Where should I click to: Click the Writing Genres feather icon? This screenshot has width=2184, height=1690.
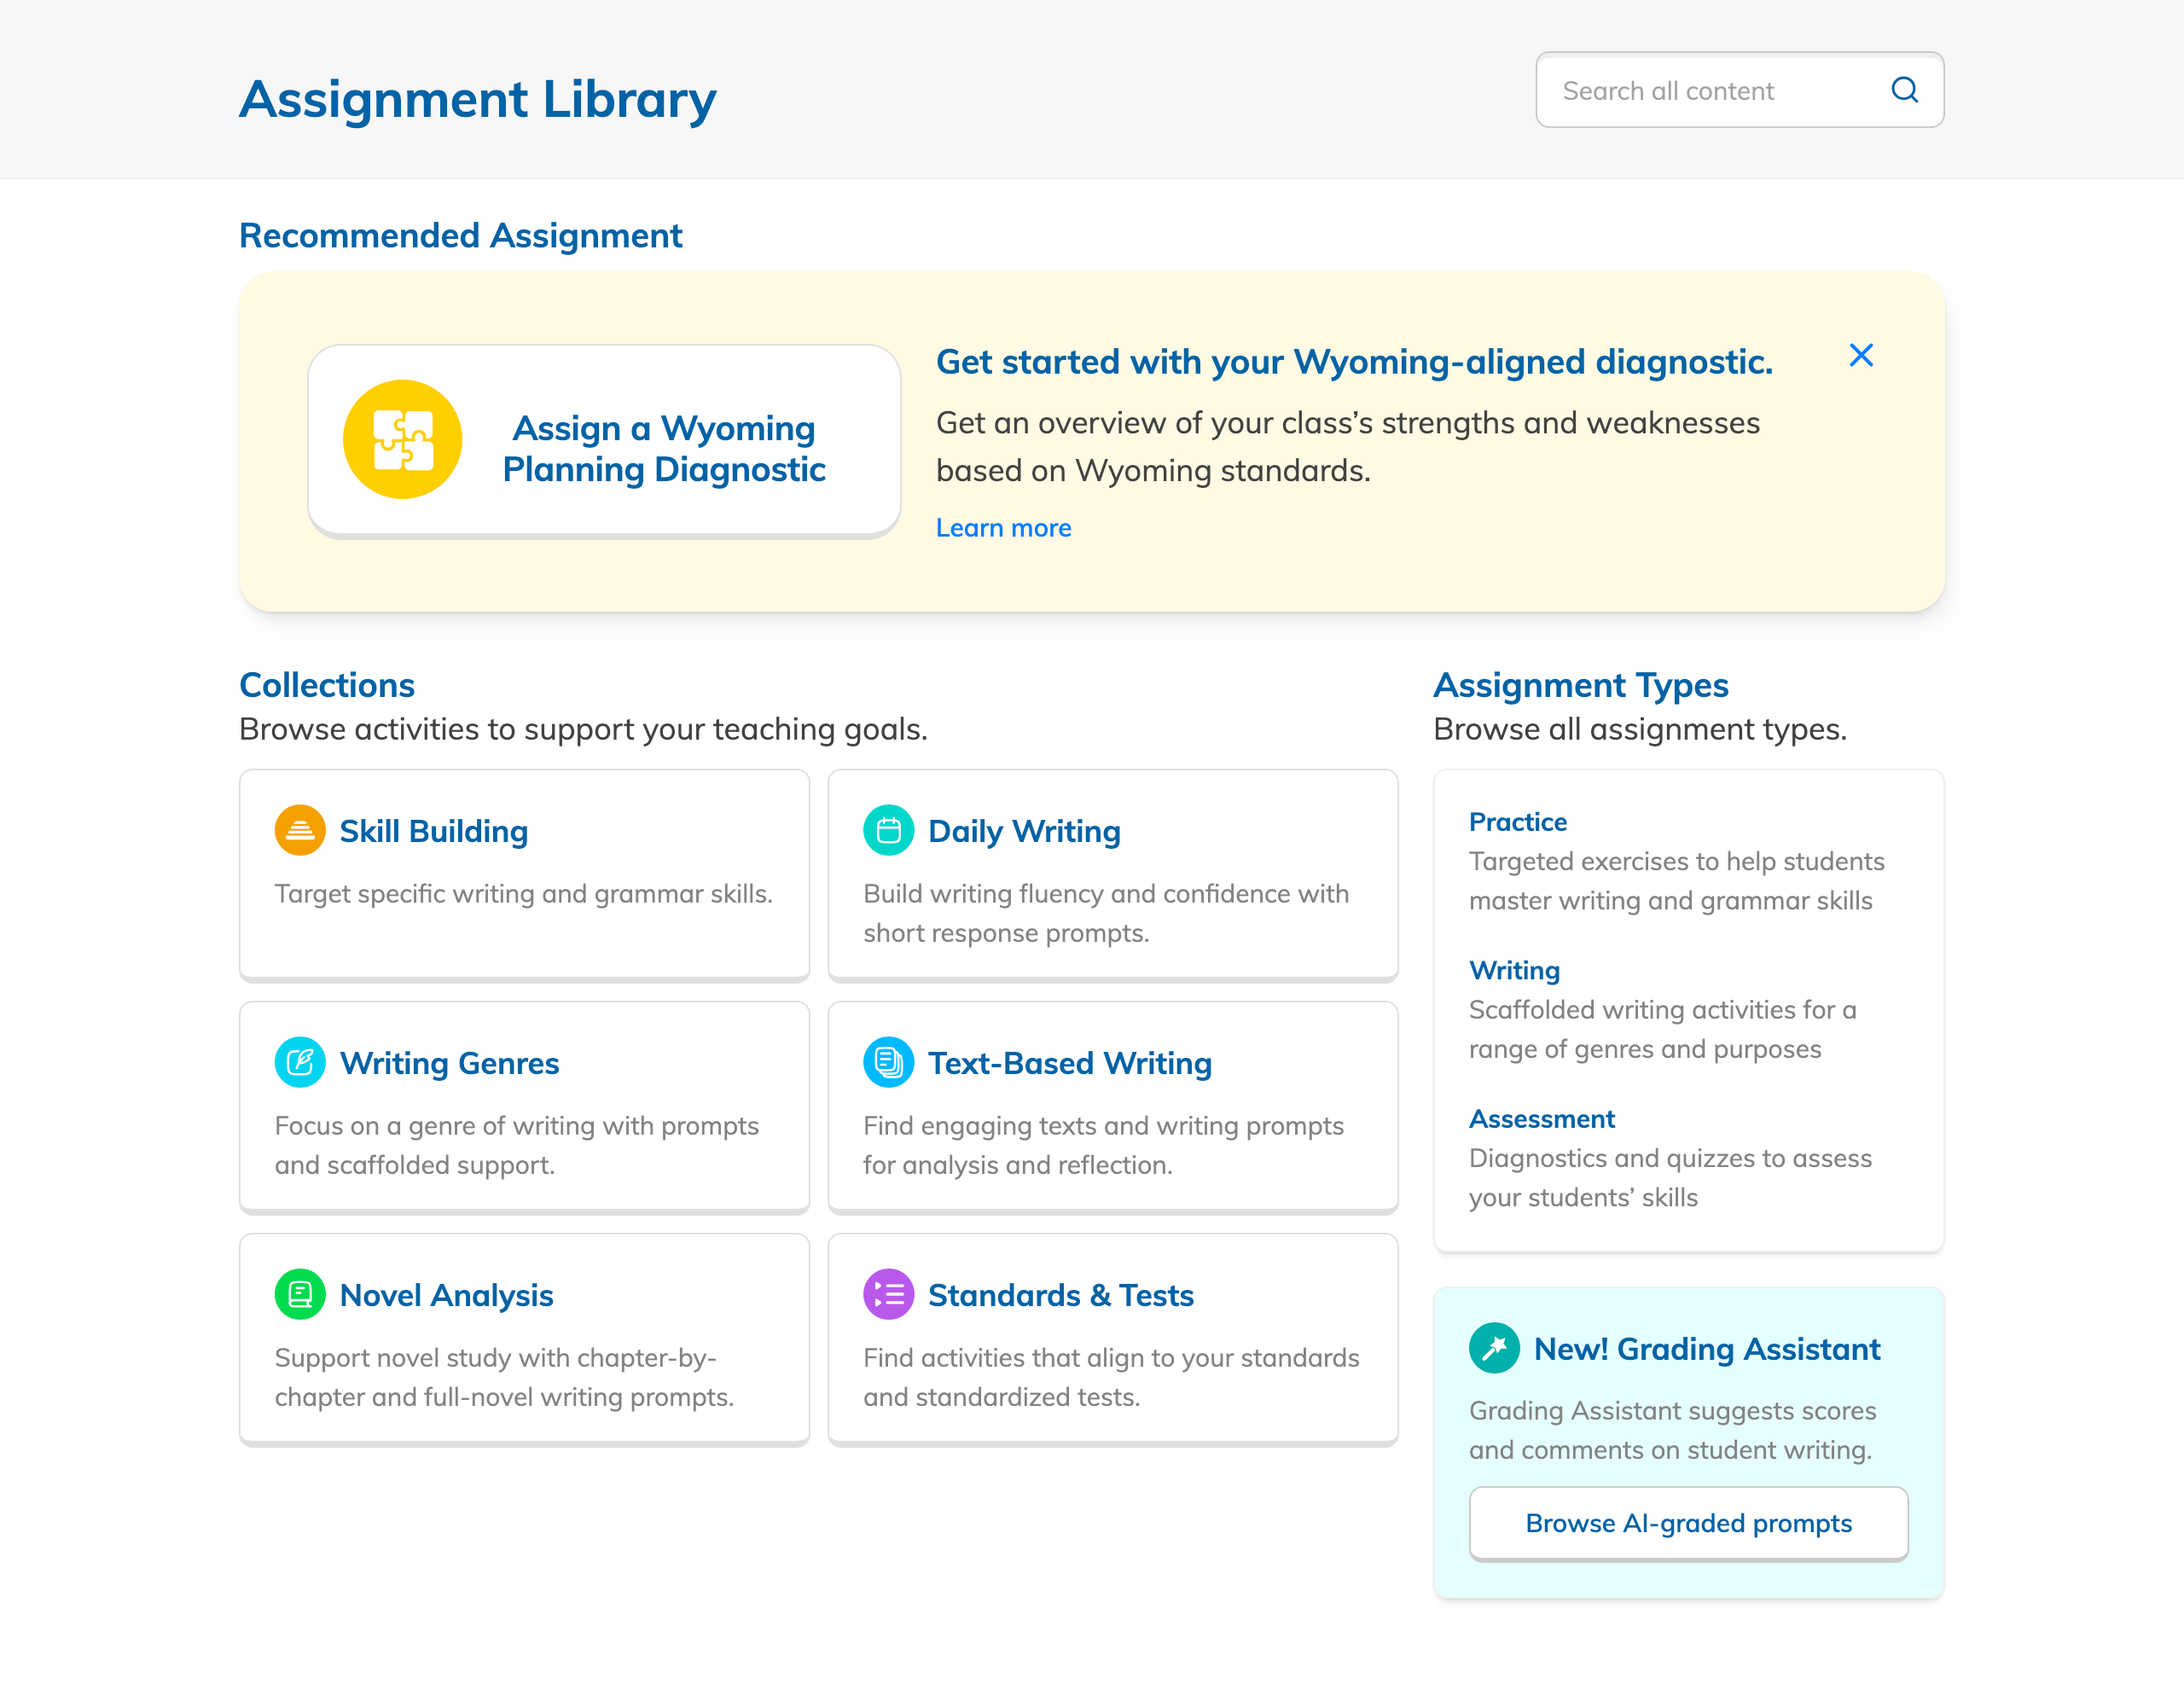pyautogui.click(x=299, y=1062)
